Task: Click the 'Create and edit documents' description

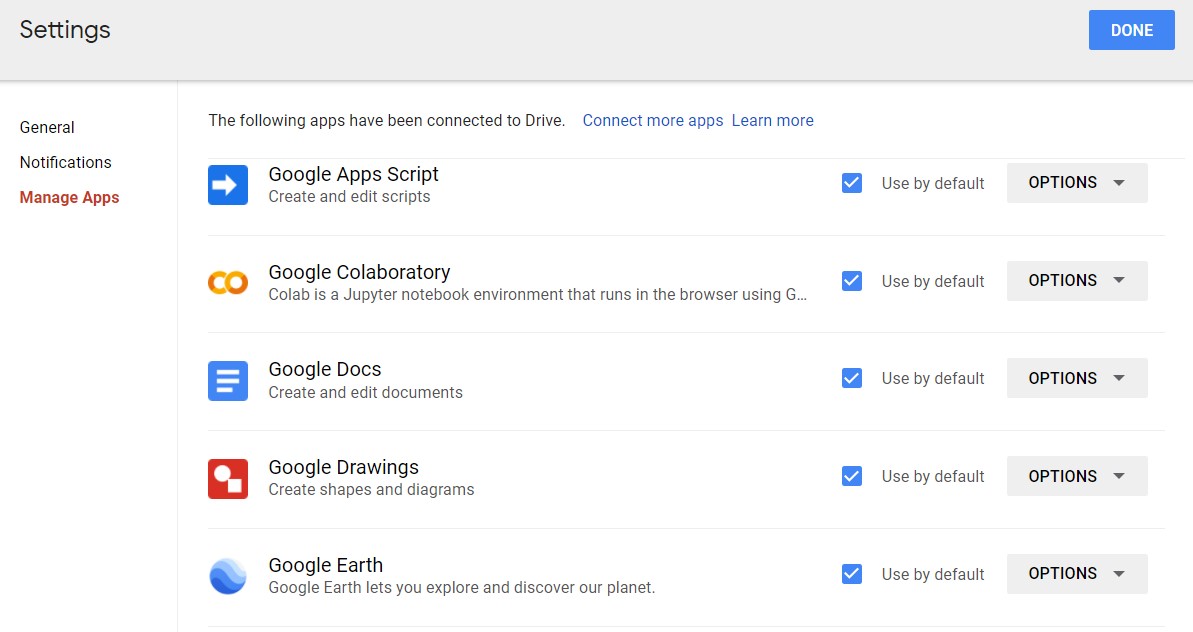Action: 365,392
